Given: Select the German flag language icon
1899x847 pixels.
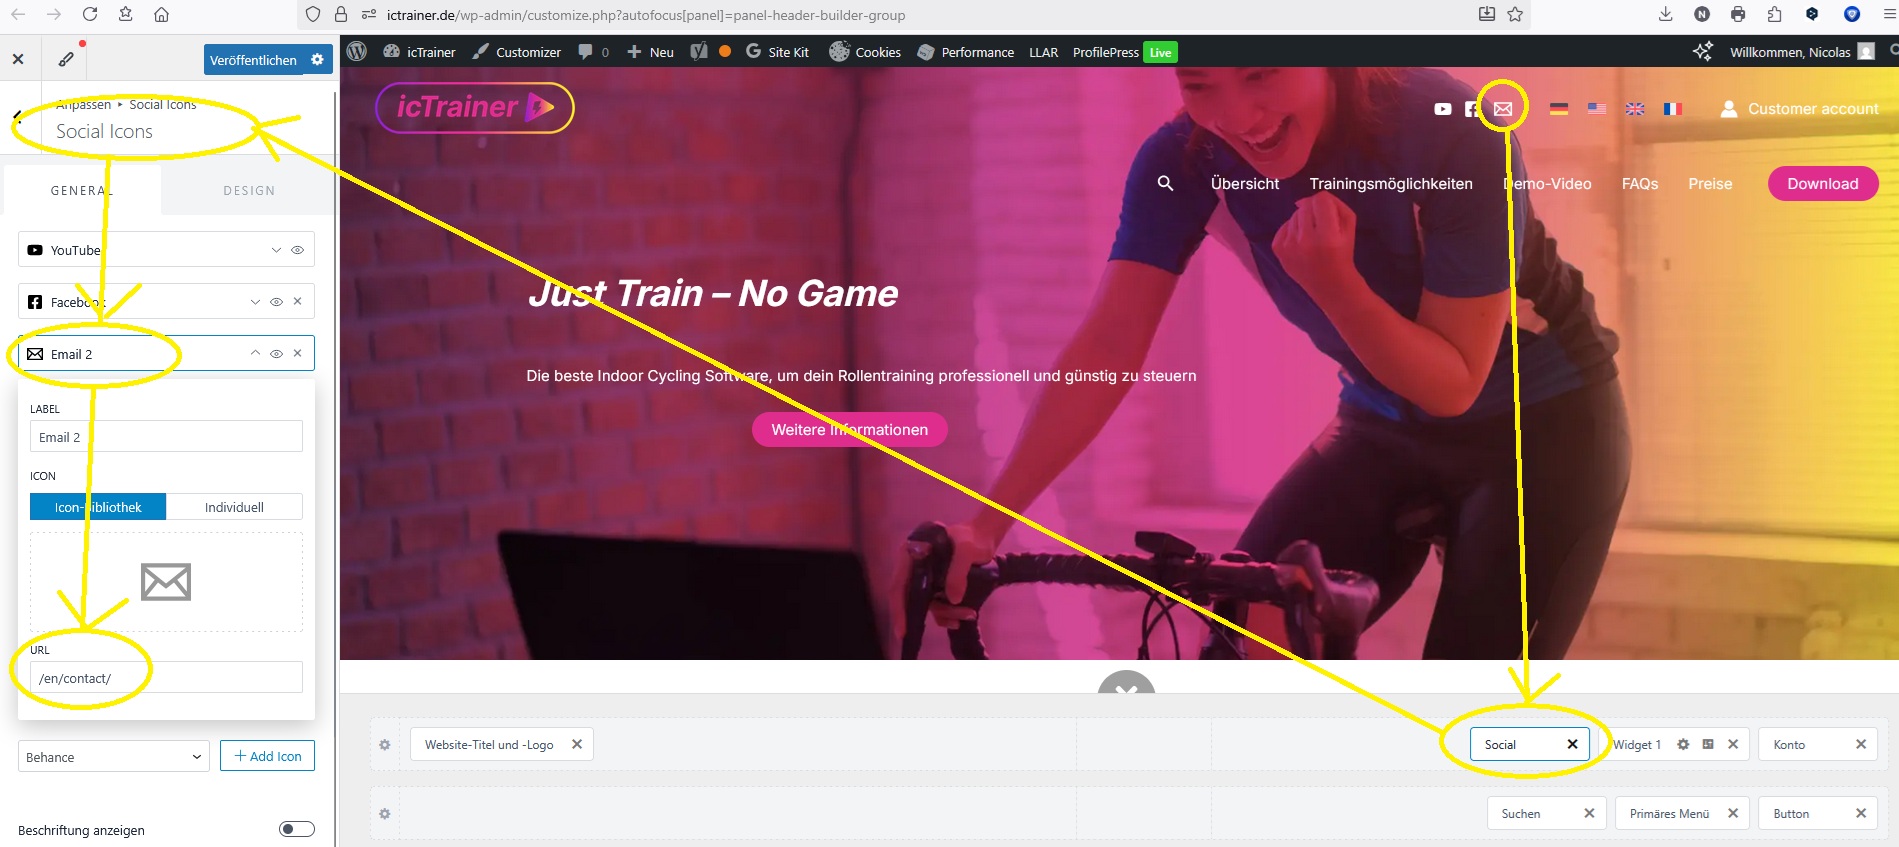Looking at the screenshot, I should [x=1558, y=109].
